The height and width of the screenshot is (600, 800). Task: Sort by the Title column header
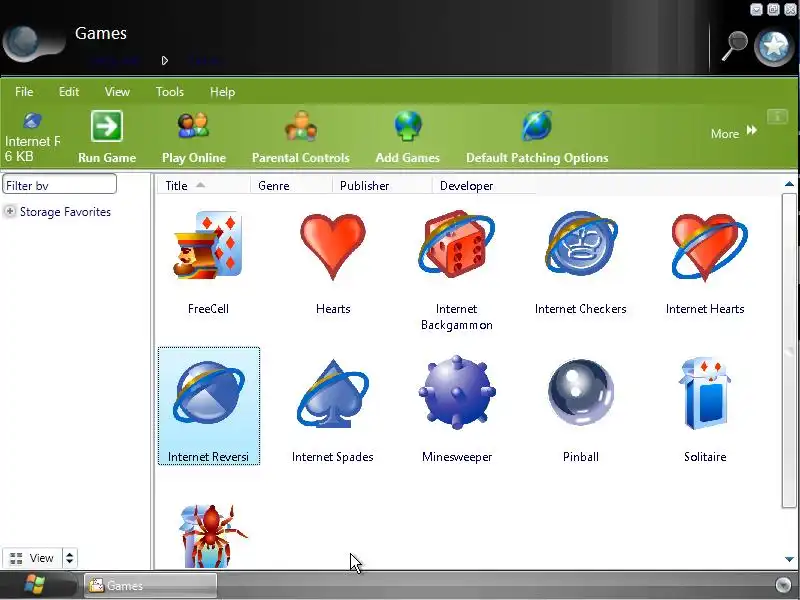[203, 186]
